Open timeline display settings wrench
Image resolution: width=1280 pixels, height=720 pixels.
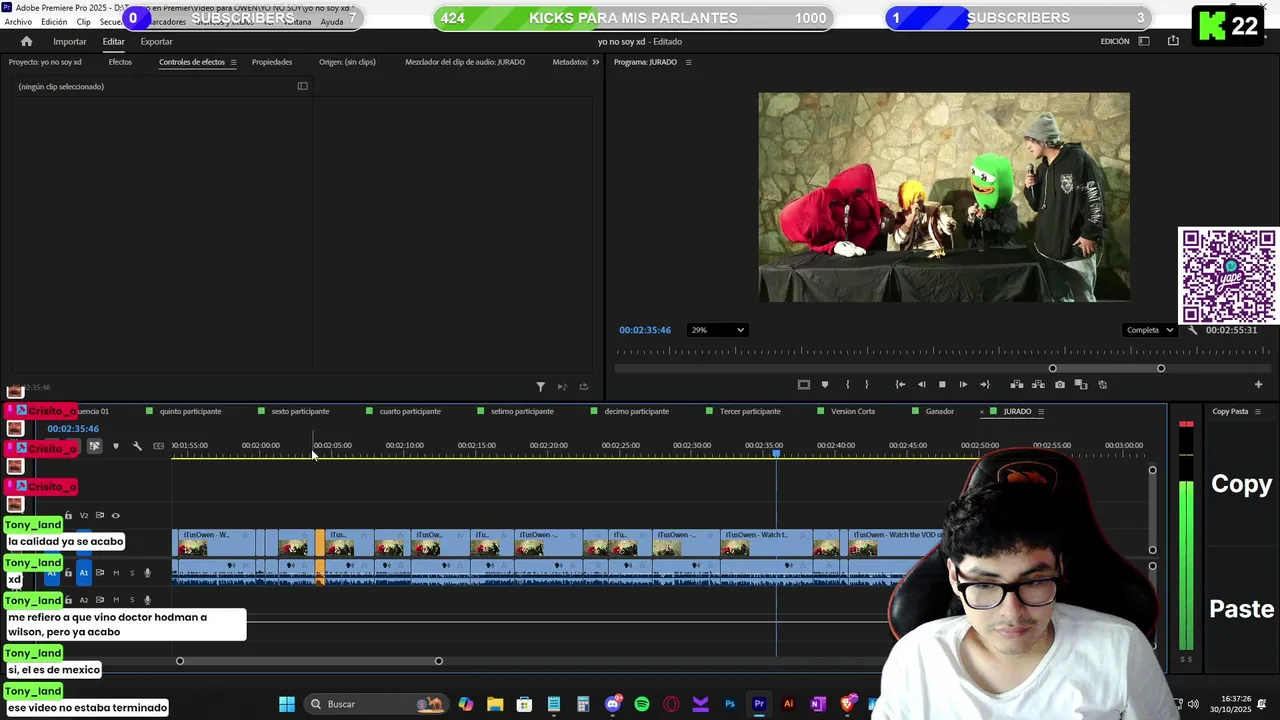pos(137,446)
